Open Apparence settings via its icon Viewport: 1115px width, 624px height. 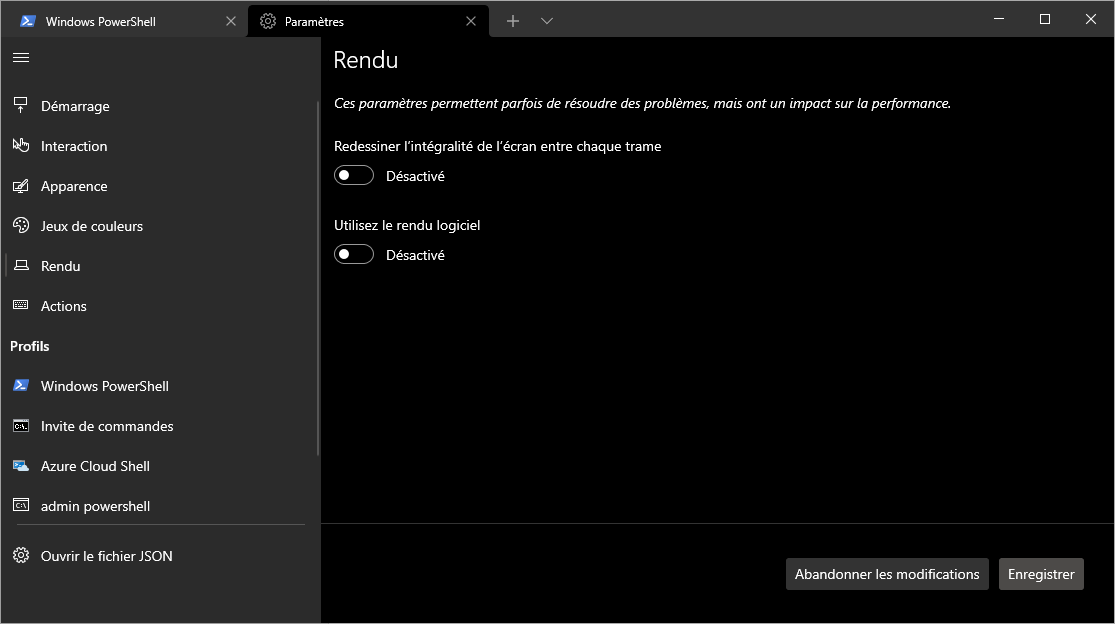(x=20, y=186)
